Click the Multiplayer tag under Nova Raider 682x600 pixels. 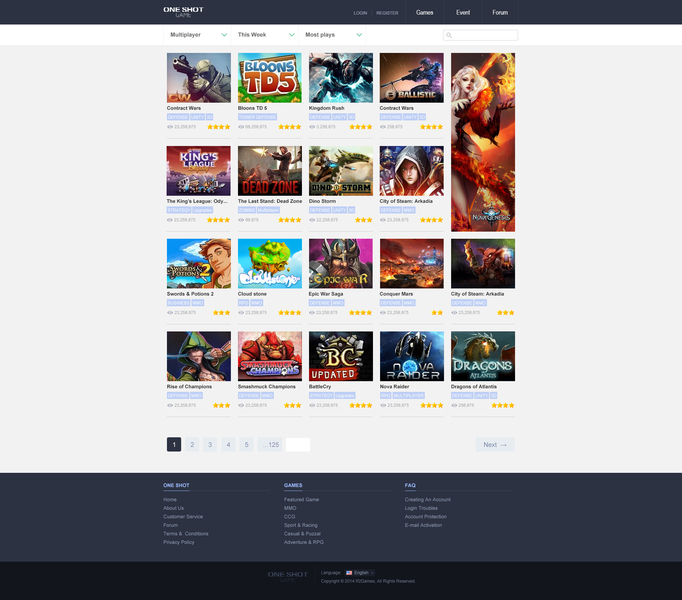408,396
